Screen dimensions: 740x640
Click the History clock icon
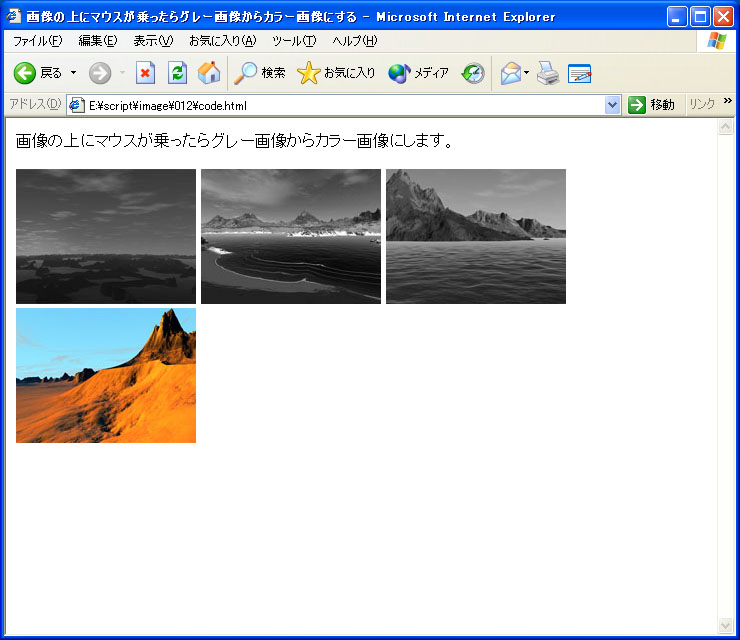pos(473,73)
